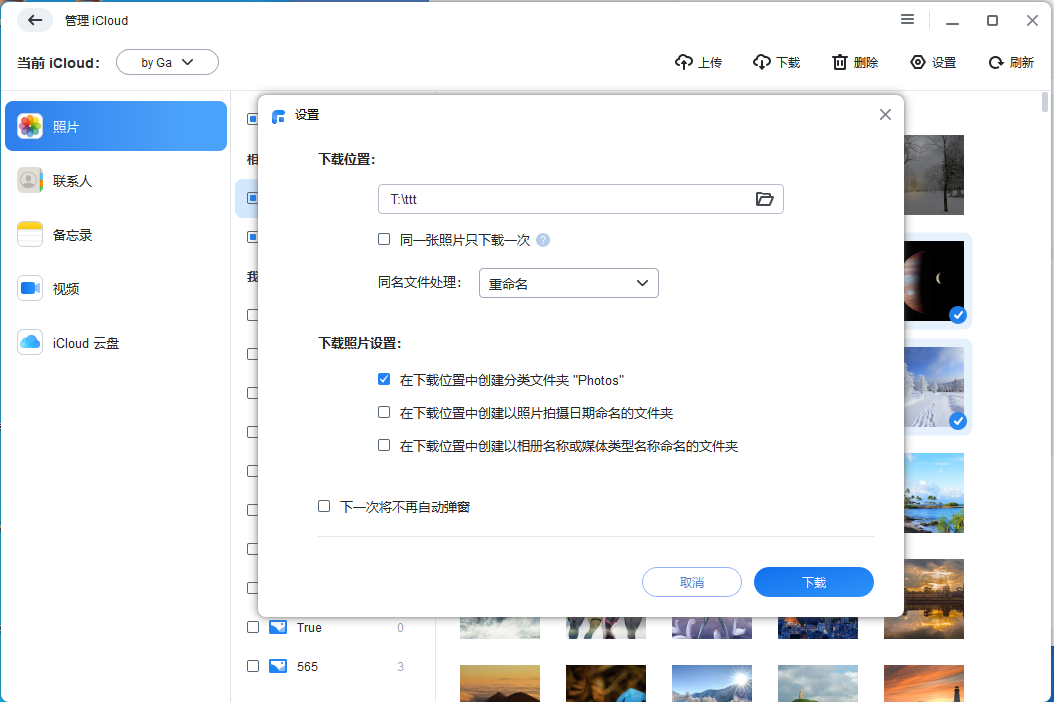Open the 同名文件处理 rename dropdown
Screen dimensions: 1054x702
568,283
